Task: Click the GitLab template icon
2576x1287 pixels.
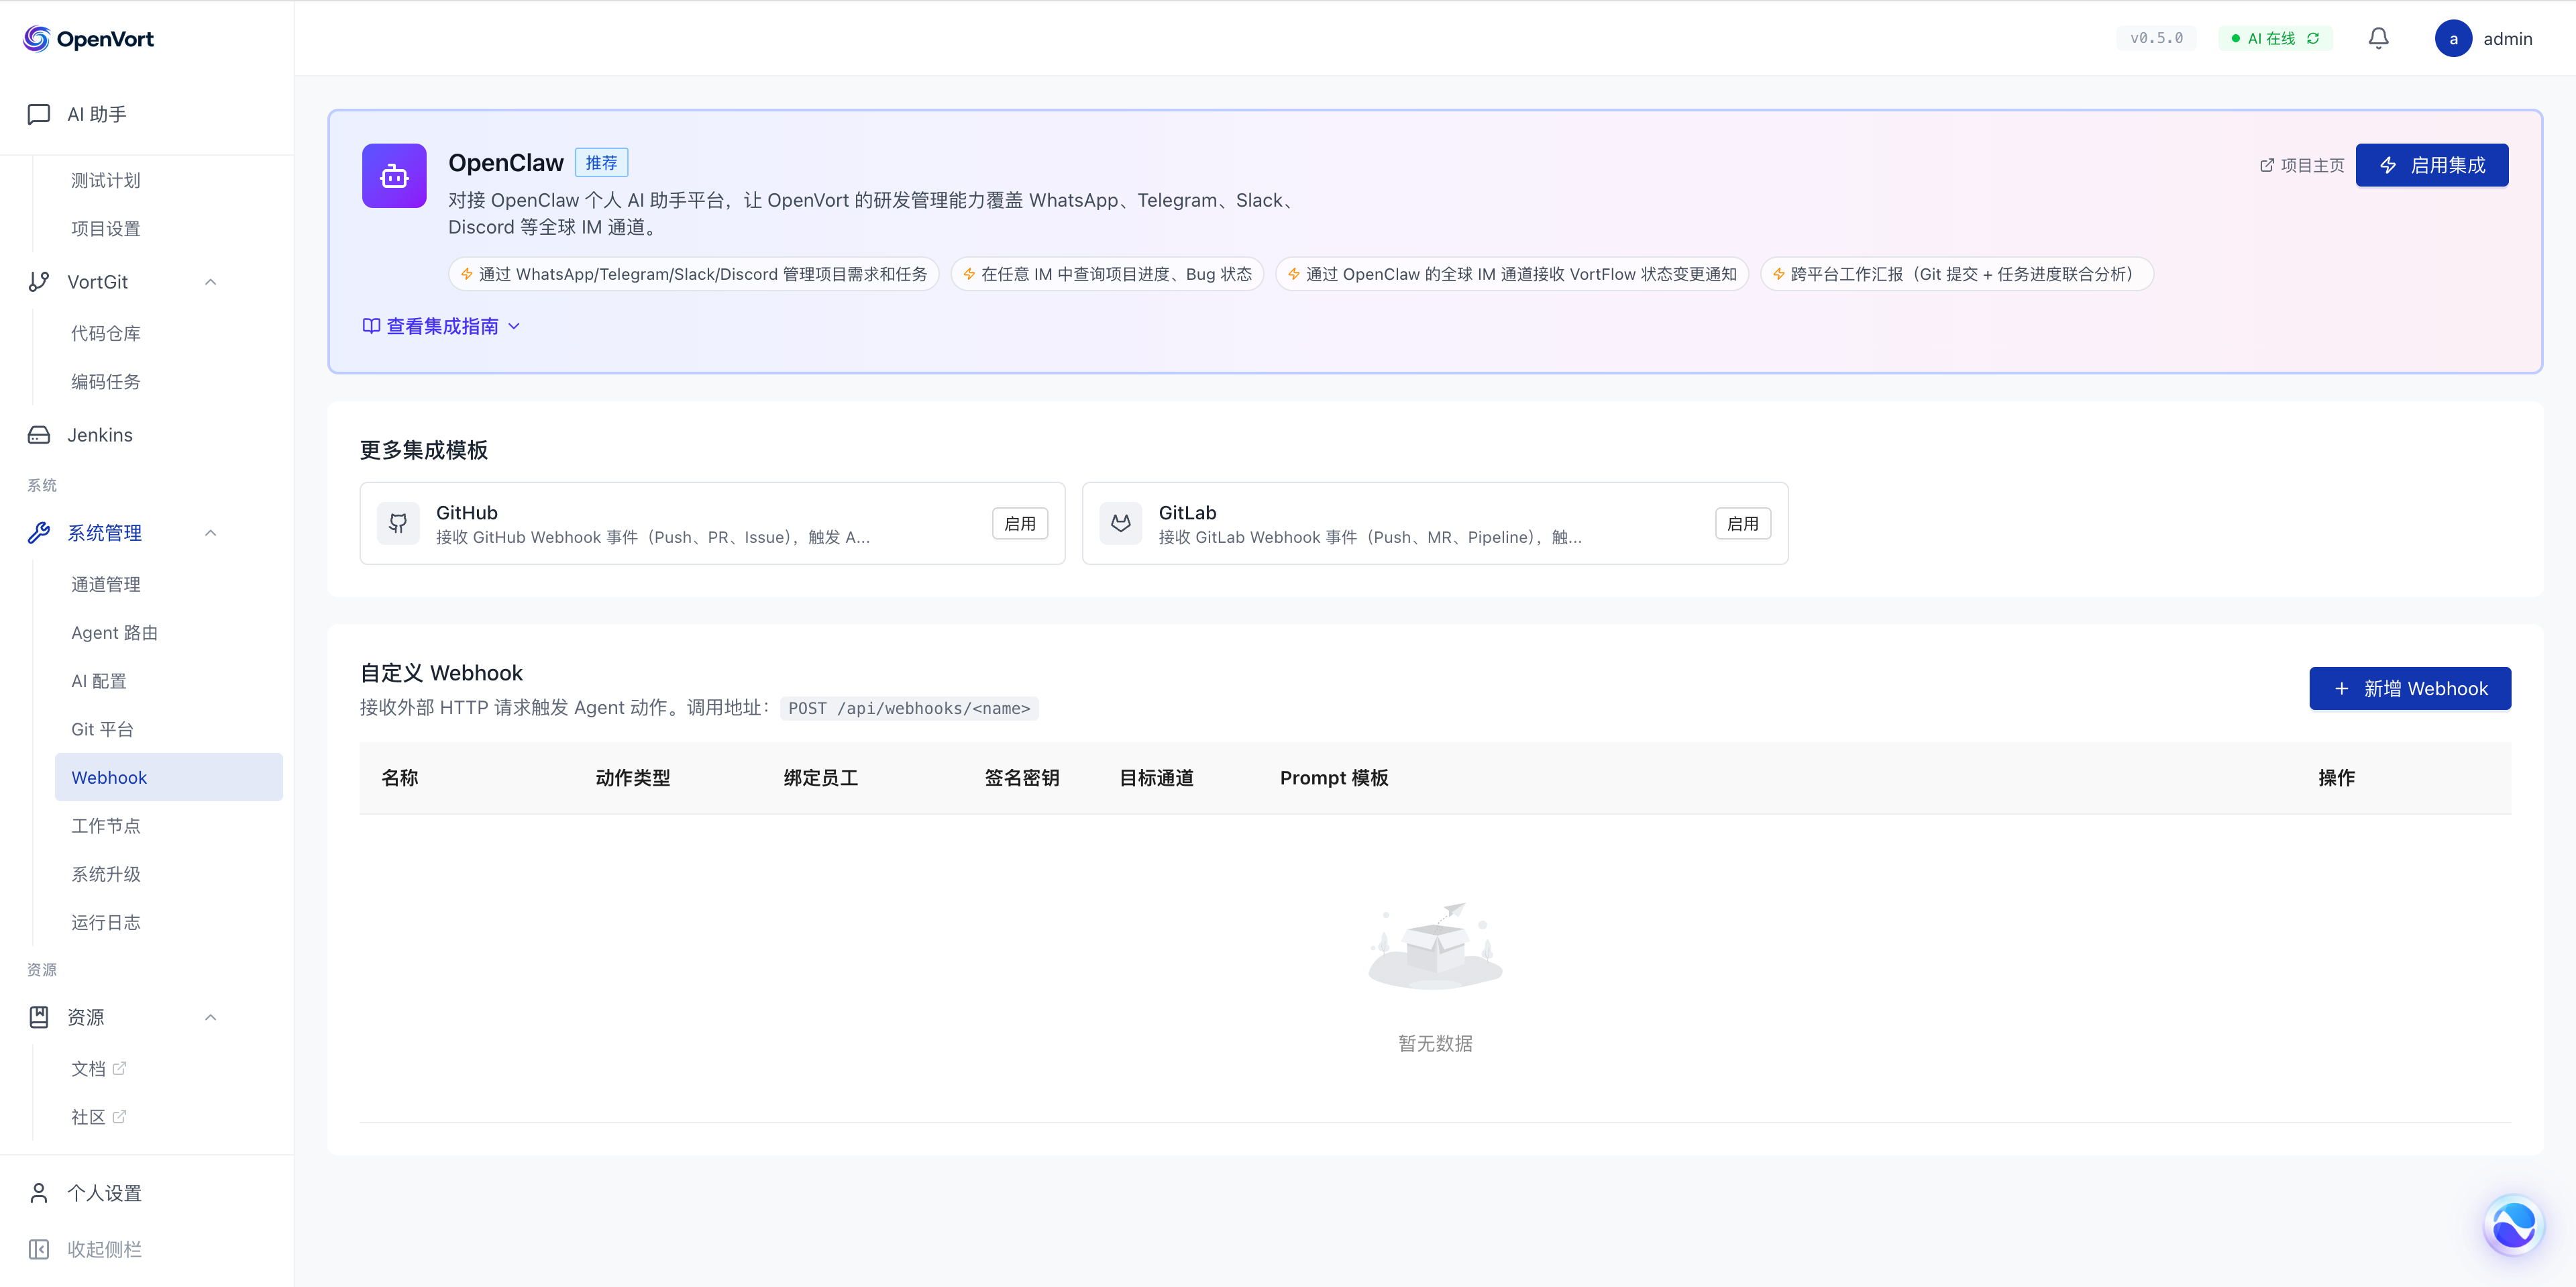Action: (1120, 523)
